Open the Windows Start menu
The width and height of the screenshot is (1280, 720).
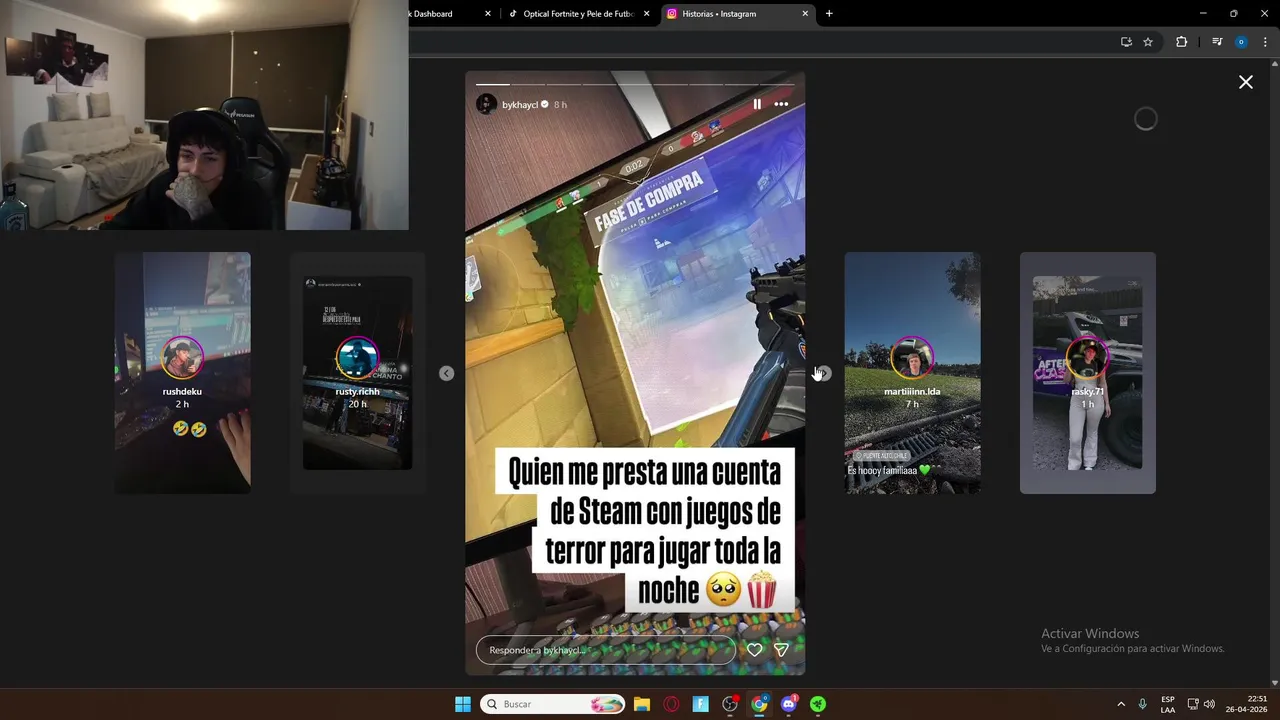[463, 704]
